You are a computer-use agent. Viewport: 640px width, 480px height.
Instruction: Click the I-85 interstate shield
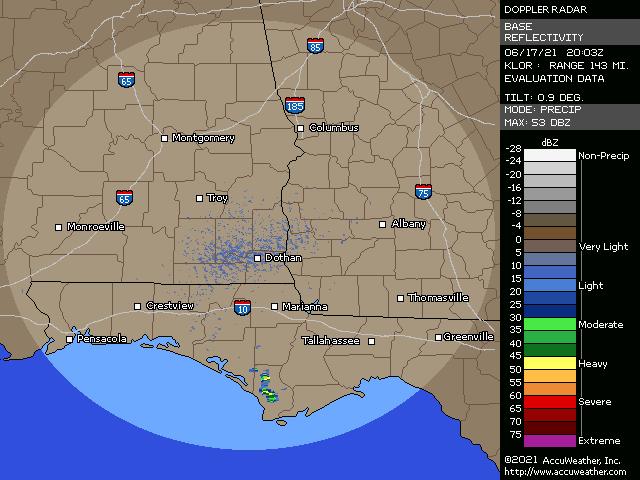click(x=315, y=46)
